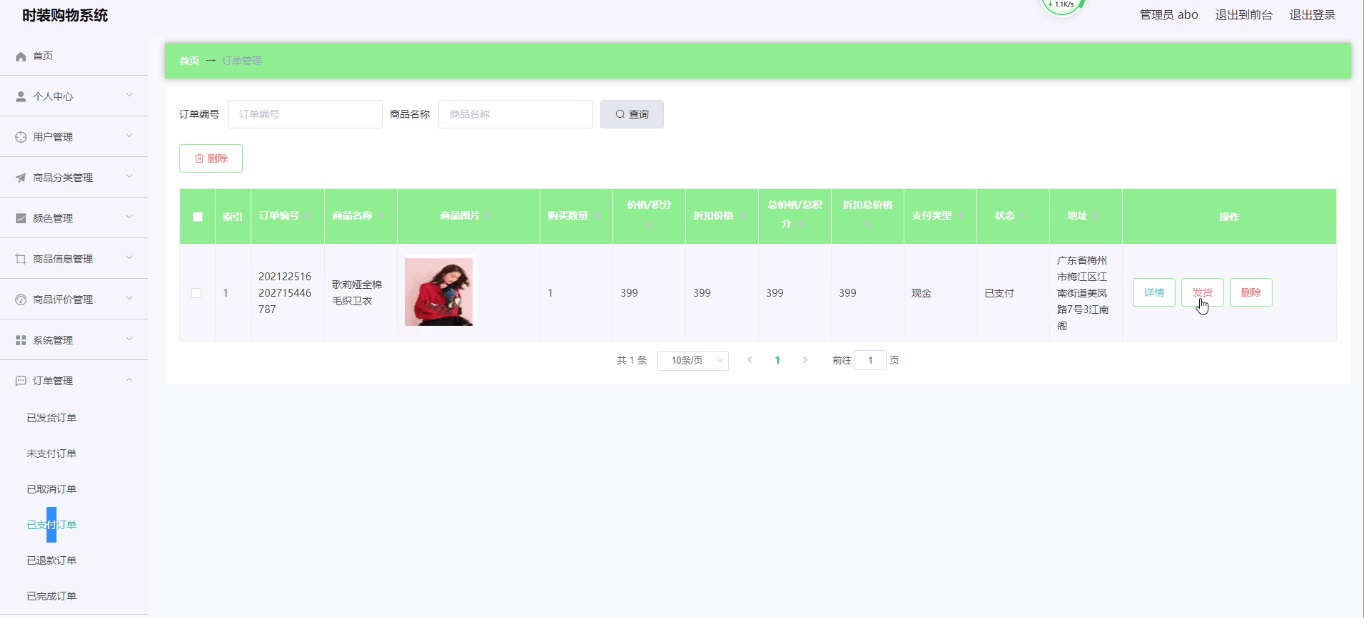Sort by 支付类型 column arrows
Image resolution: width=1364 pixels, height=618 pixels.
962,216
